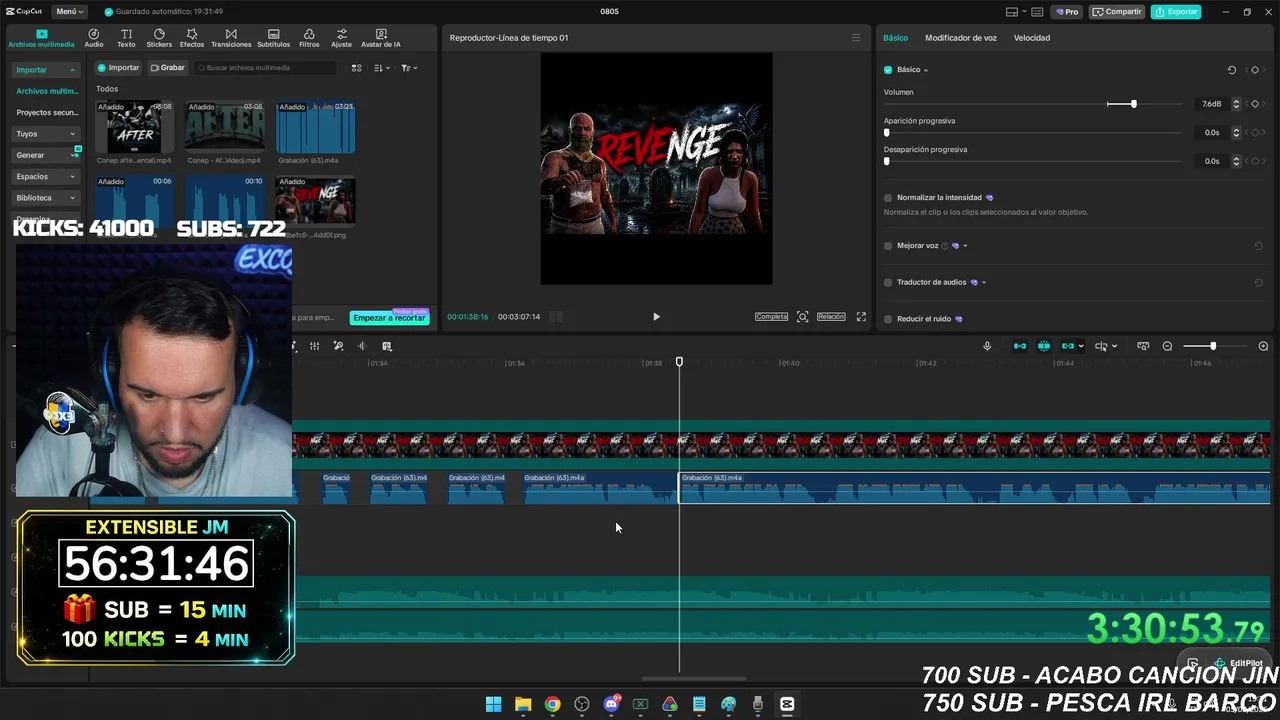Open the player panel hamburger menu
Image resolution: width=1280 pixels, height=720 pixels.
[855, 38]
